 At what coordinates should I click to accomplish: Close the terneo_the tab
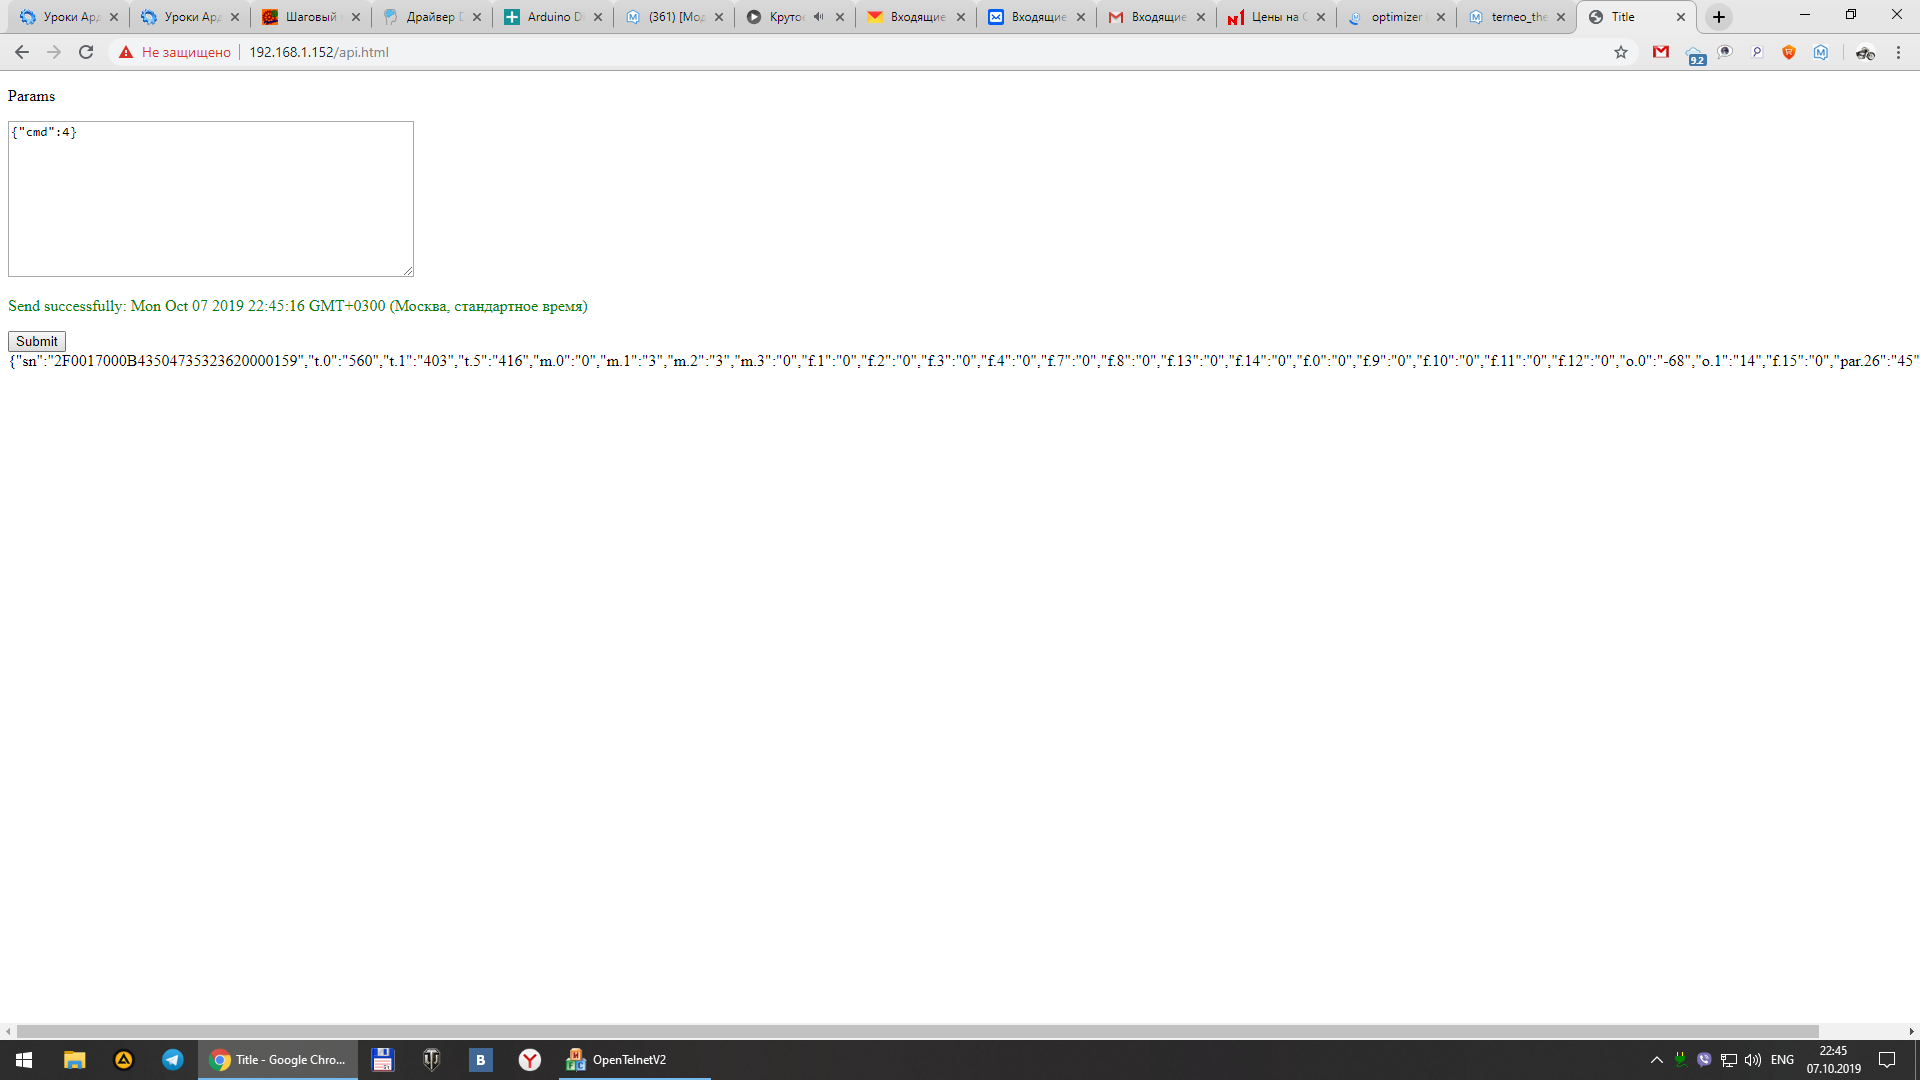click(x=1561, y=17)
